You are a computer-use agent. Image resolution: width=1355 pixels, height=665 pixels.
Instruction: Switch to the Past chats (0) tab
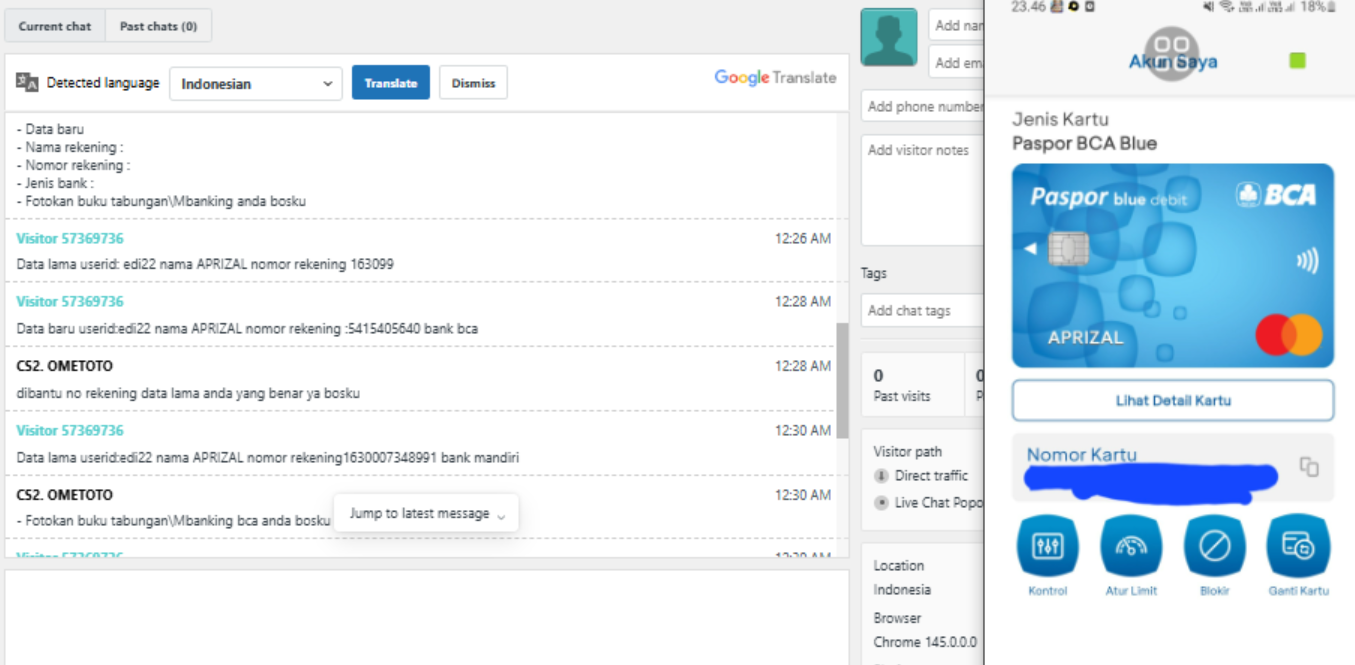[x=158, y=26]
